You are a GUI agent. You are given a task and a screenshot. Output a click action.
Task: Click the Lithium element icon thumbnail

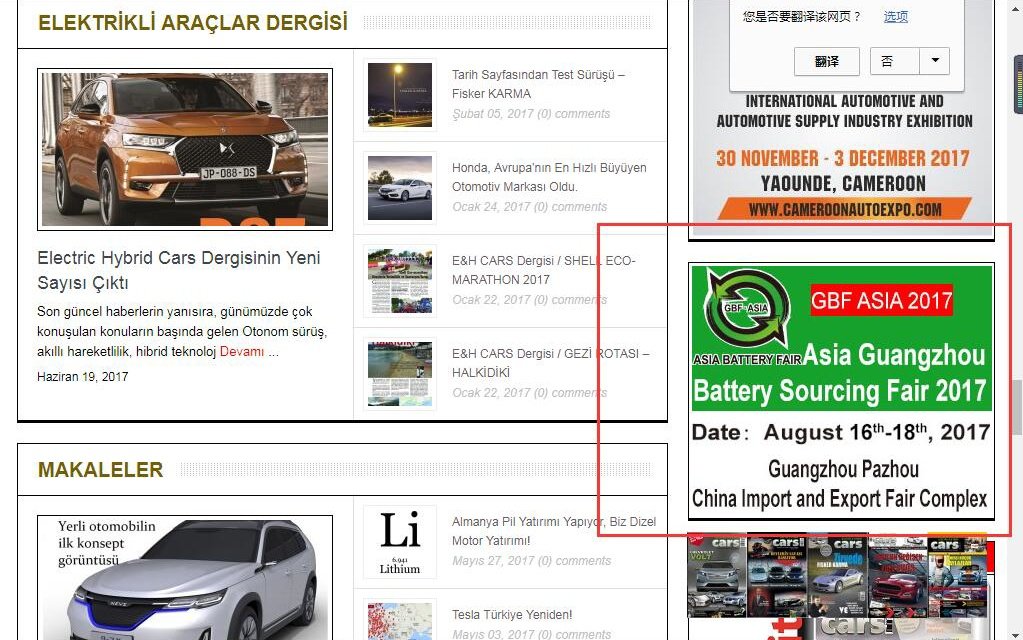pos(399,541)
